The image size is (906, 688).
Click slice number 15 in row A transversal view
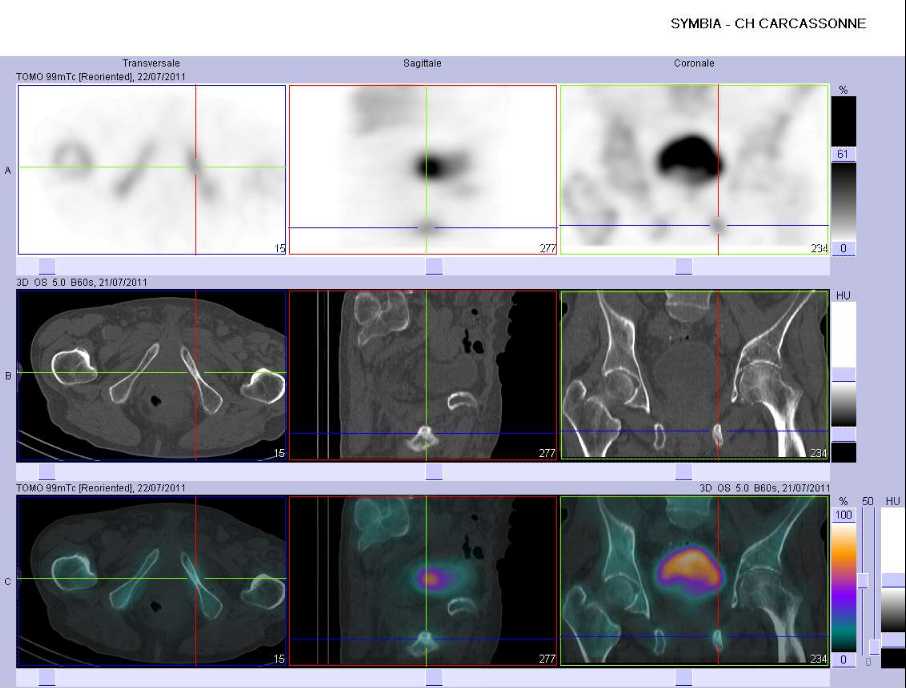pyautogui.click(x=280, y=248)
